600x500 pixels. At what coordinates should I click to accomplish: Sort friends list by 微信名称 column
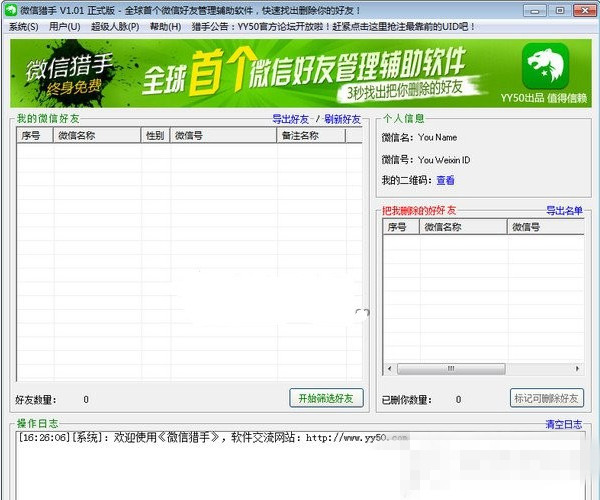(x=97, y=135)
